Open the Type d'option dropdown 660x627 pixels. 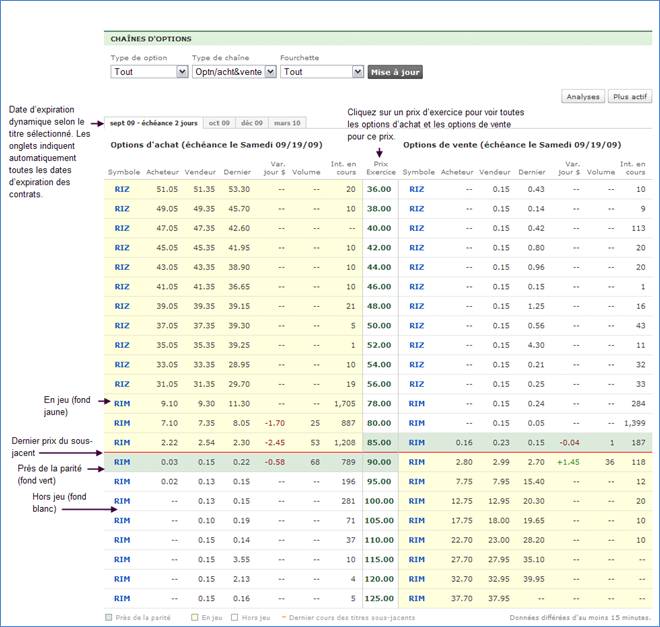click(x=149, y=72)
